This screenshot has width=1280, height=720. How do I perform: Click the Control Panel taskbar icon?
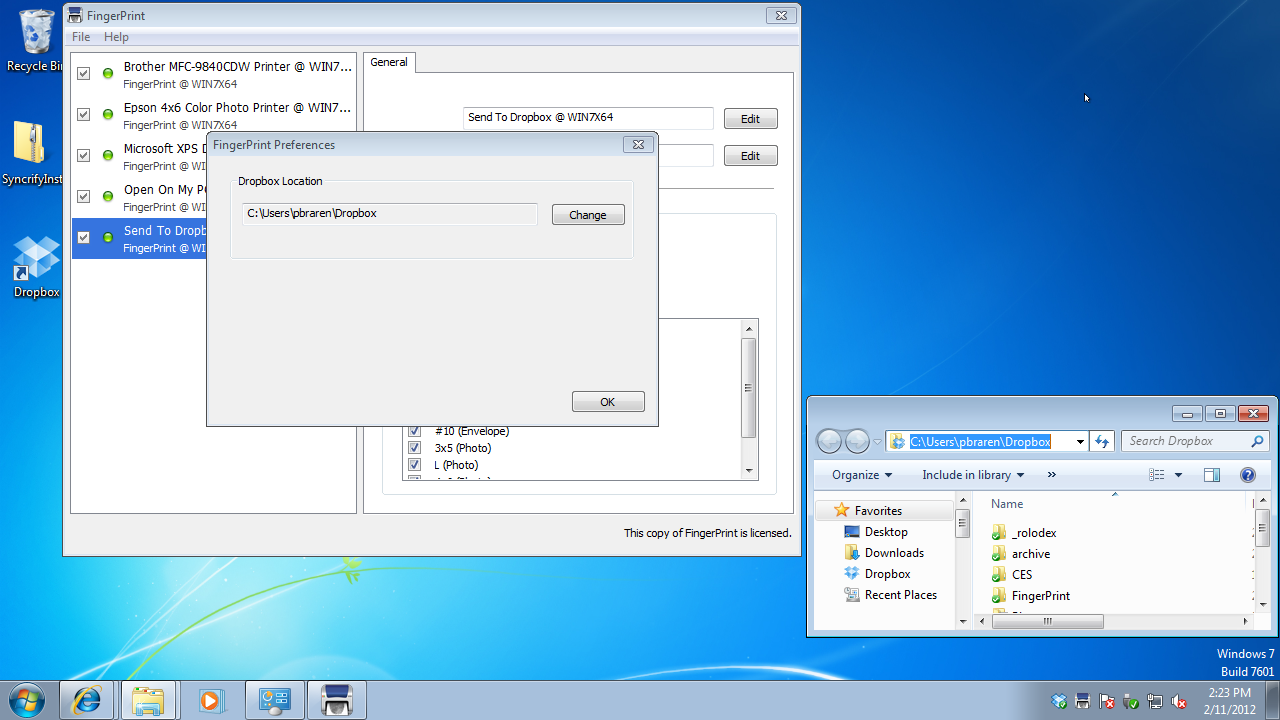pyautogui.click(x=273, y=700)
